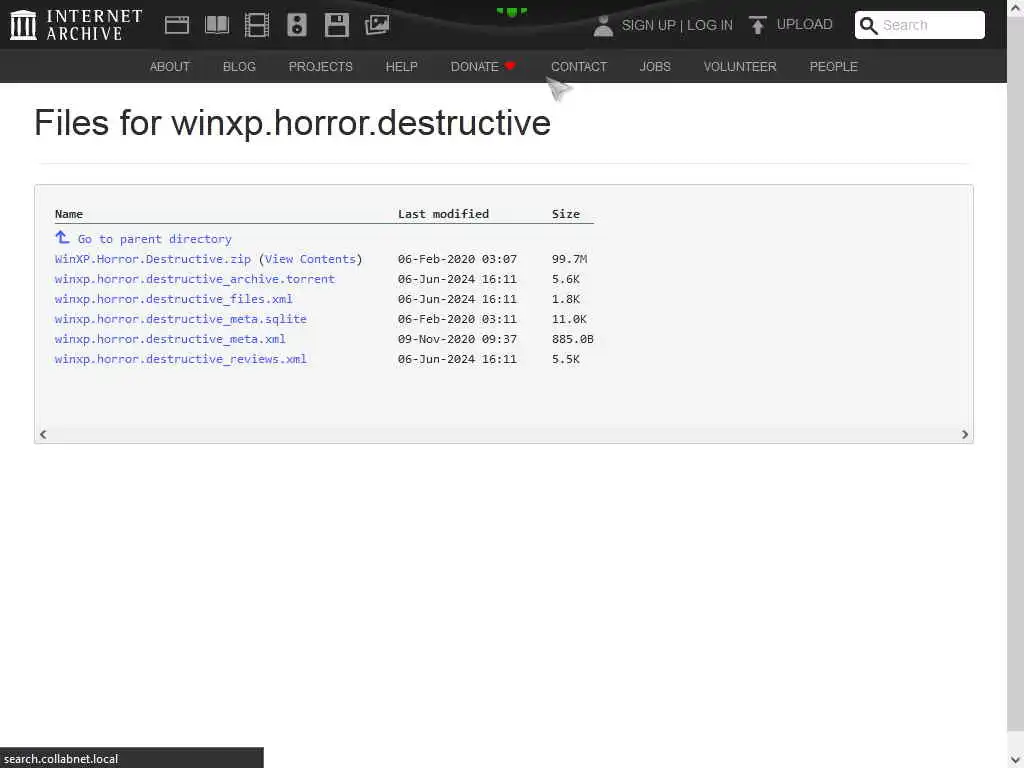Click the Size column header
Viewport: 1024px width, 768px height.
[566, 214]
